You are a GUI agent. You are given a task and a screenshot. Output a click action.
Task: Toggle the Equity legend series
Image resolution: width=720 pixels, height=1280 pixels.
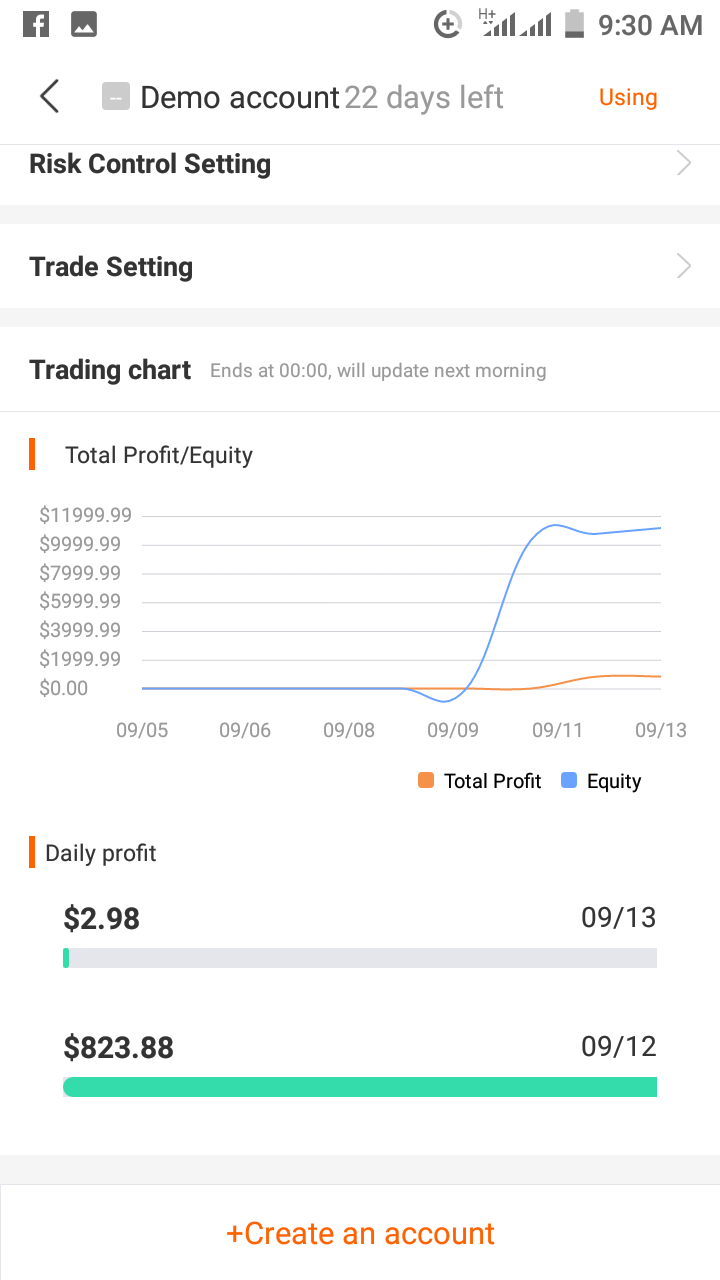point(602,781)
